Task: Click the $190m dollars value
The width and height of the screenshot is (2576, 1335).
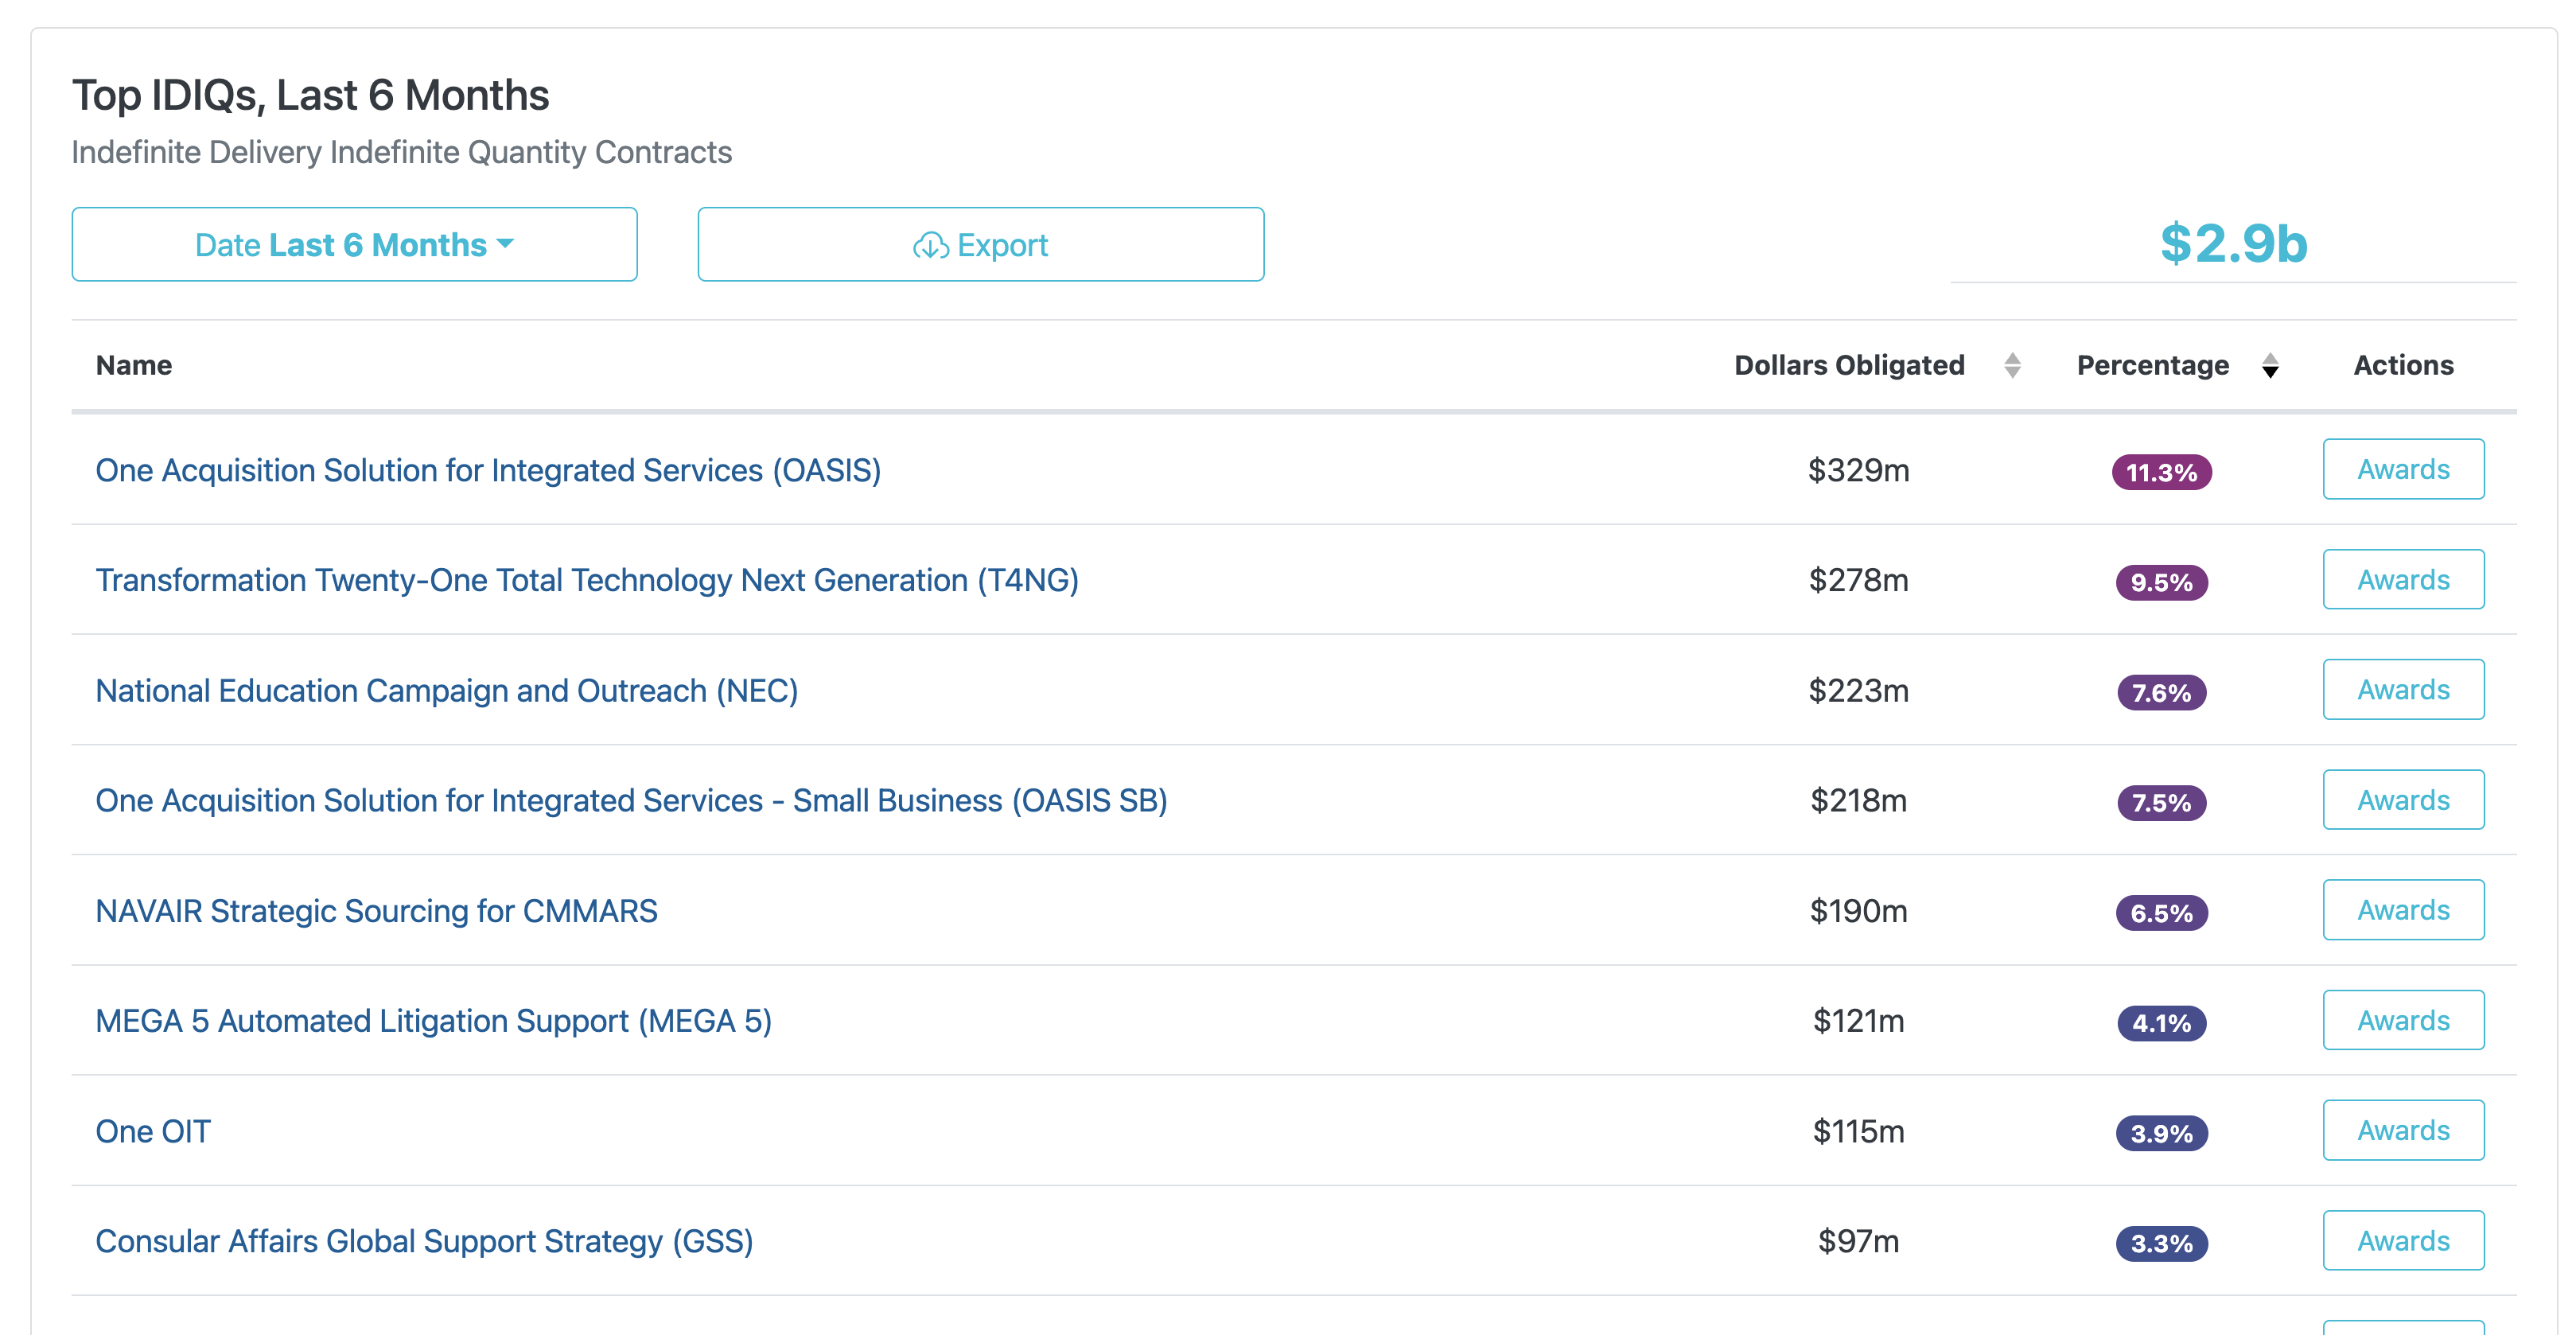Action: coord(1858,911)
